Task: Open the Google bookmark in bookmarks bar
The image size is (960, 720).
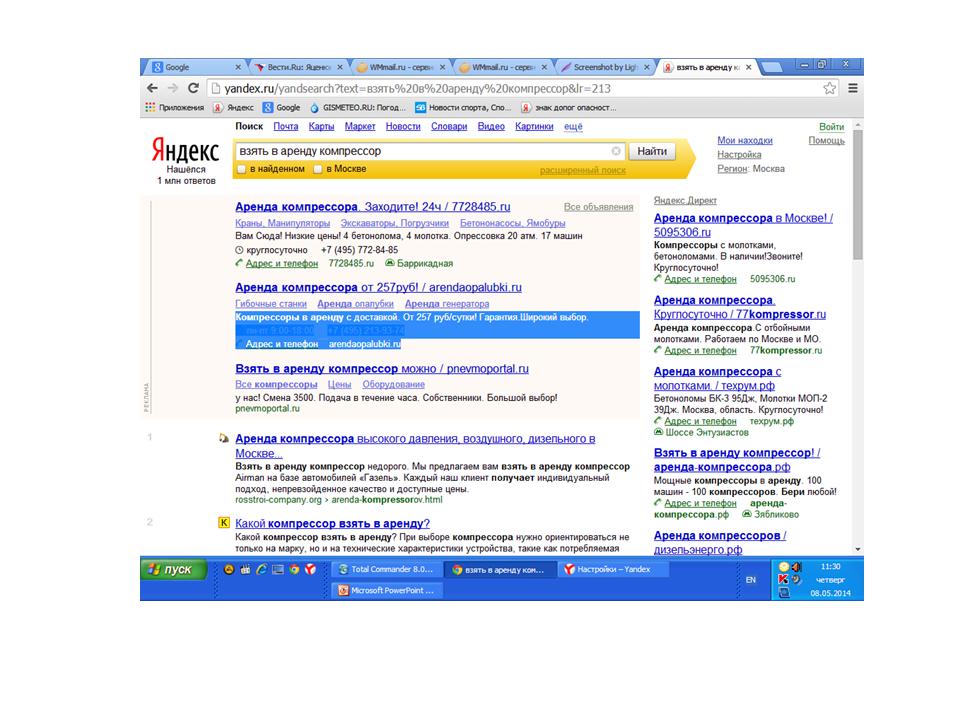Action: pyautogui.click(x=282, y=108)
